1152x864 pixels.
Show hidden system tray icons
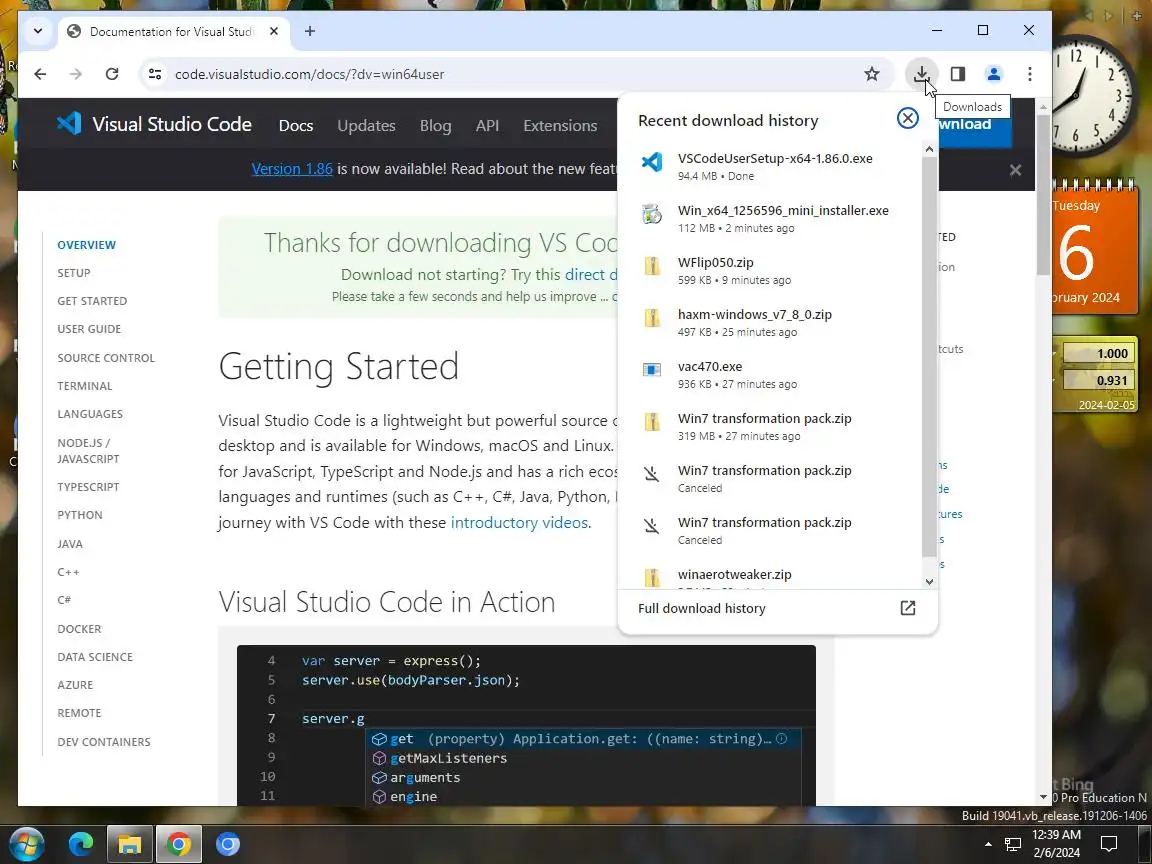[987, 844]
